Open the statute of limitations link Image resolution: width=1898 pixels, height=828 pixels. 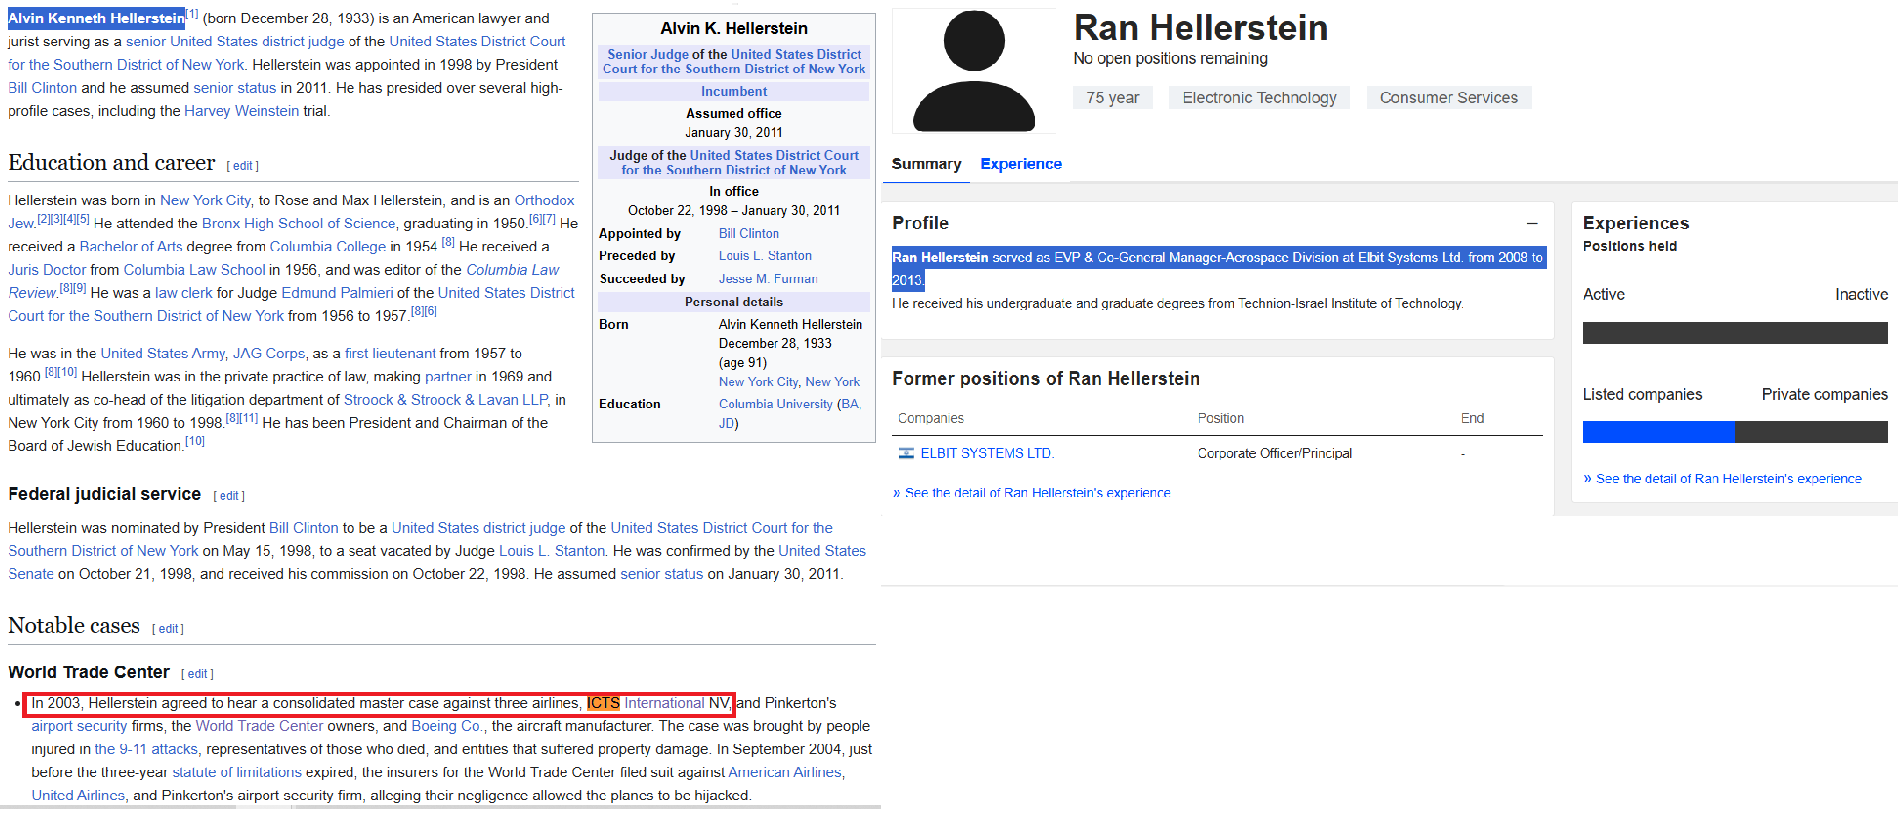(237, 772)
